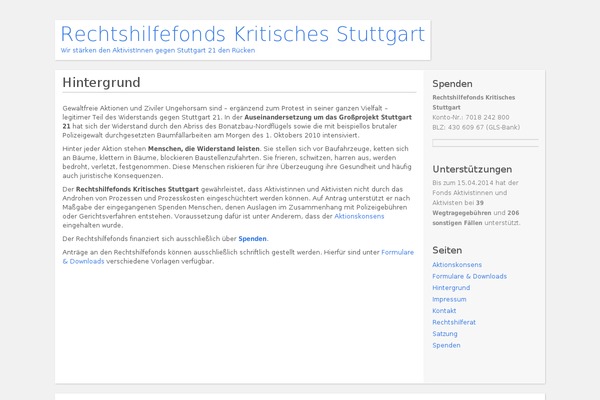Open Spenden in the Seiten sidebar list
Viewport: 600px width, 400px height.
tap(446, 345)
